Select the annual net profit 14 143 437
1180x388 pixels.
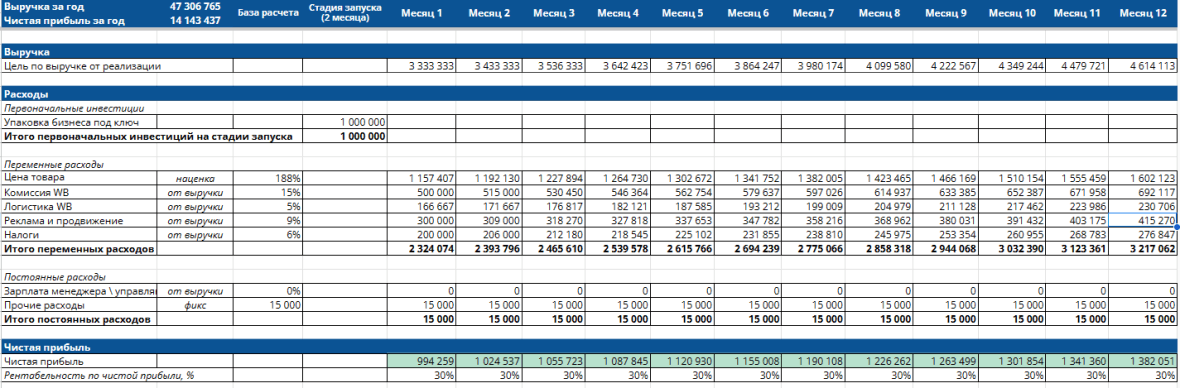pos(195,20)
